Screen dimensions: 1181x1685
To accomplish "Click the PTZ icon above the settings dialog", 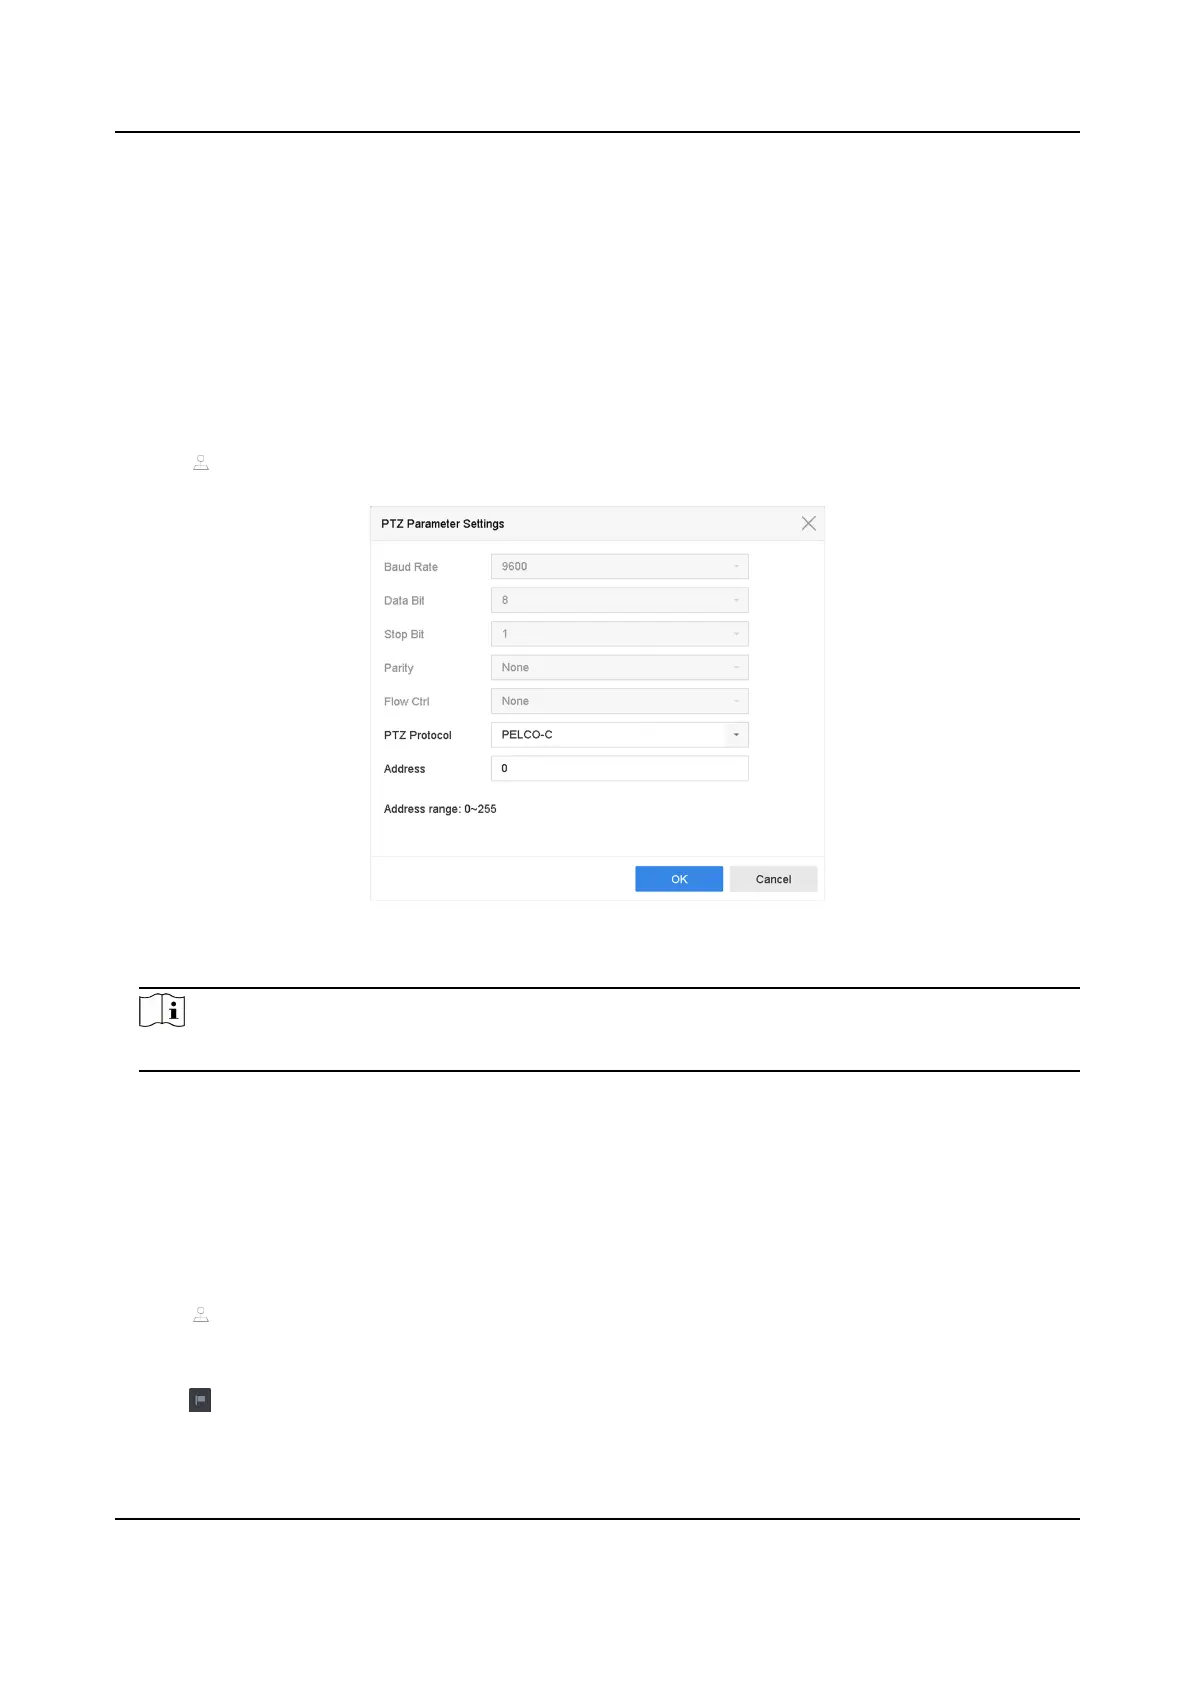I will click(201, 463).
